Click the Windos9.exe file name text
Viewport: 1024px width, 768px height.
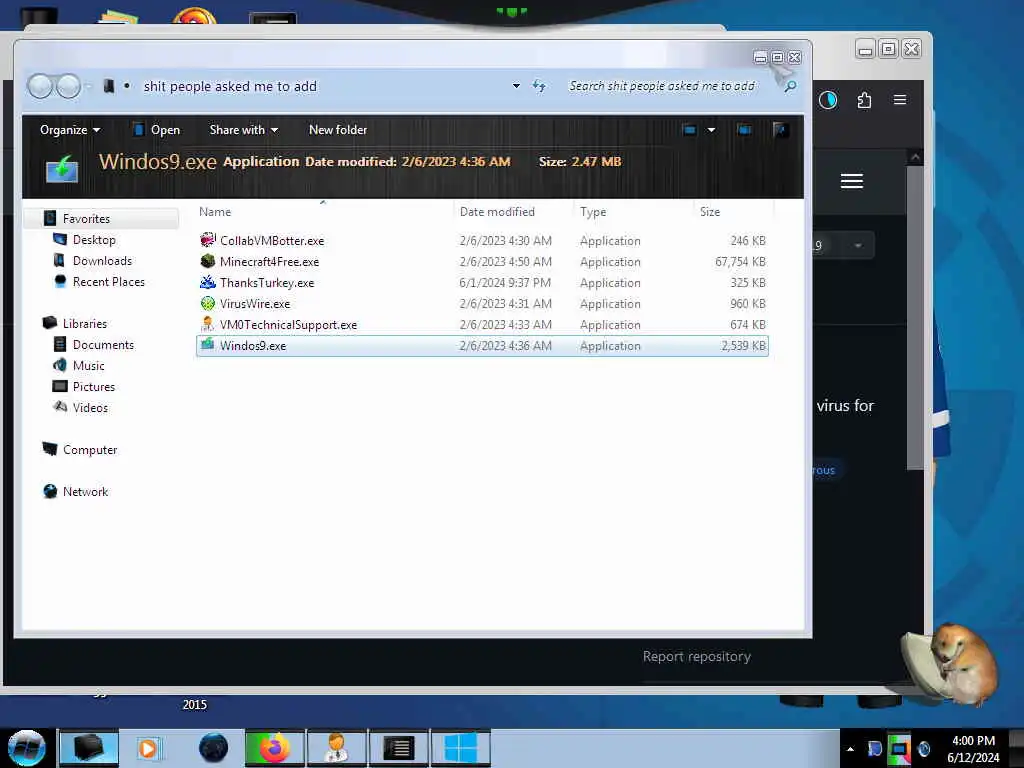(x=253, y=345)
